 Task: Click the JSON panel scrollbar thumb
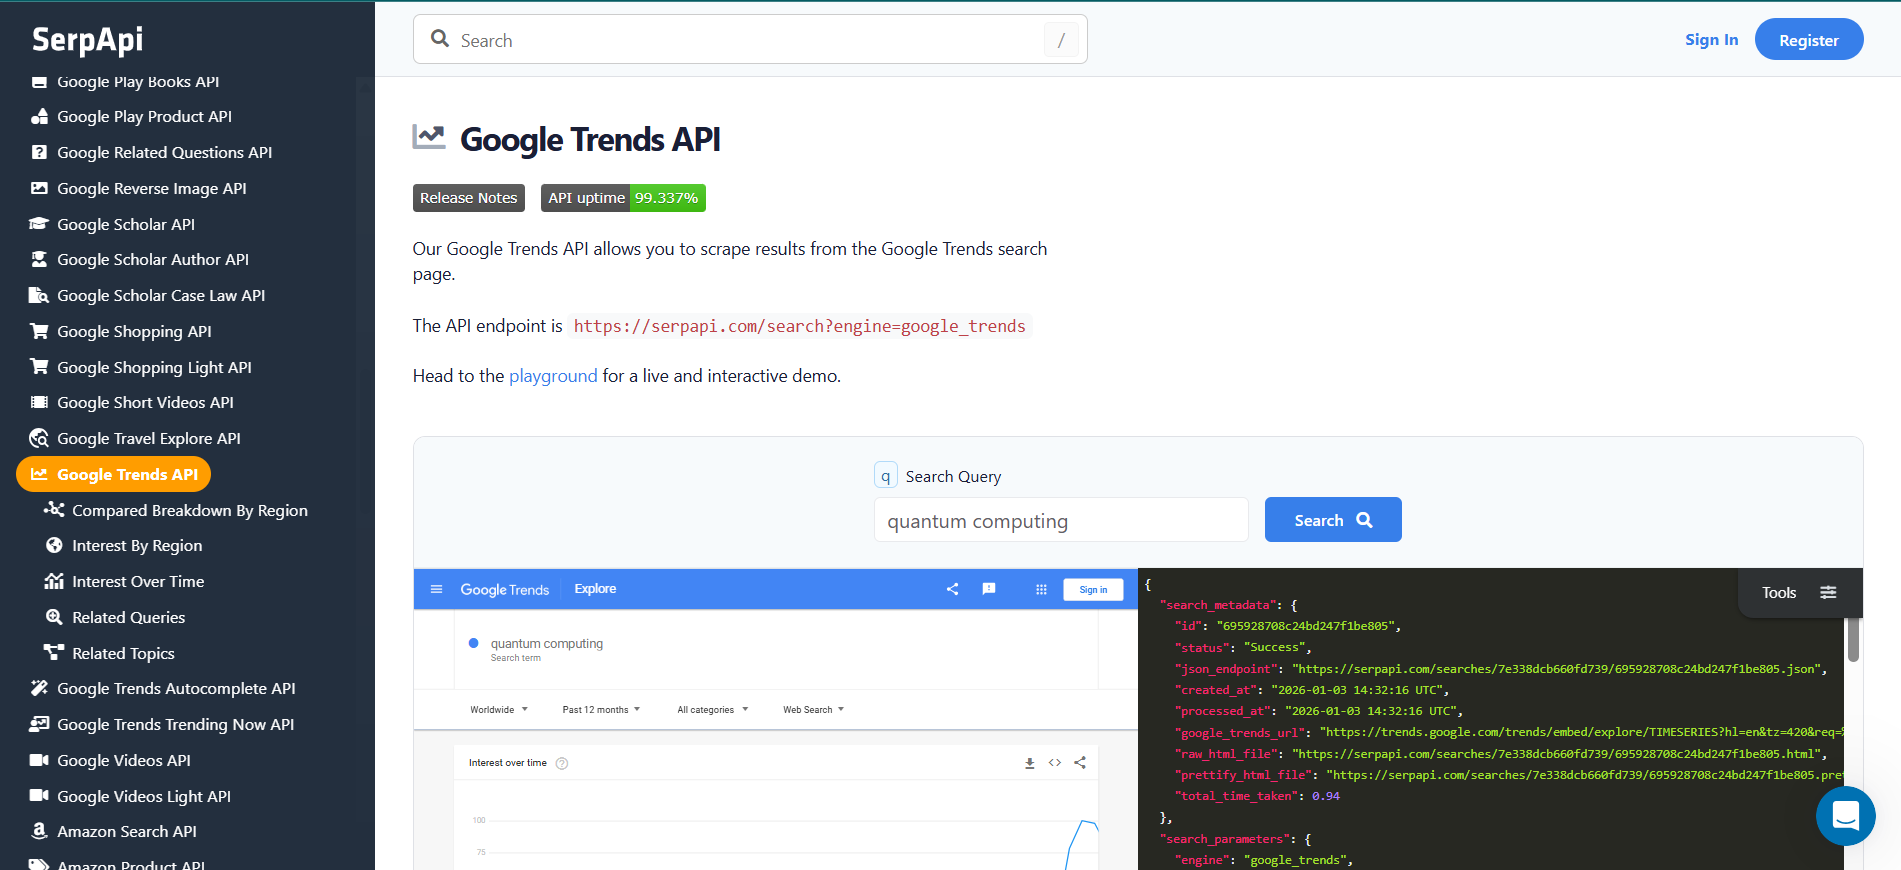1853,639
